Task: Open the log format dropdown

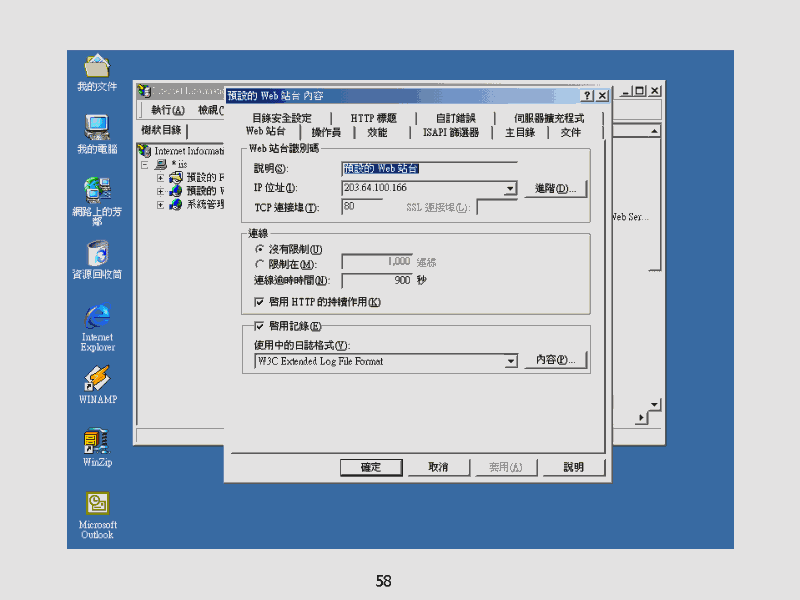Action: click(510, 361)
